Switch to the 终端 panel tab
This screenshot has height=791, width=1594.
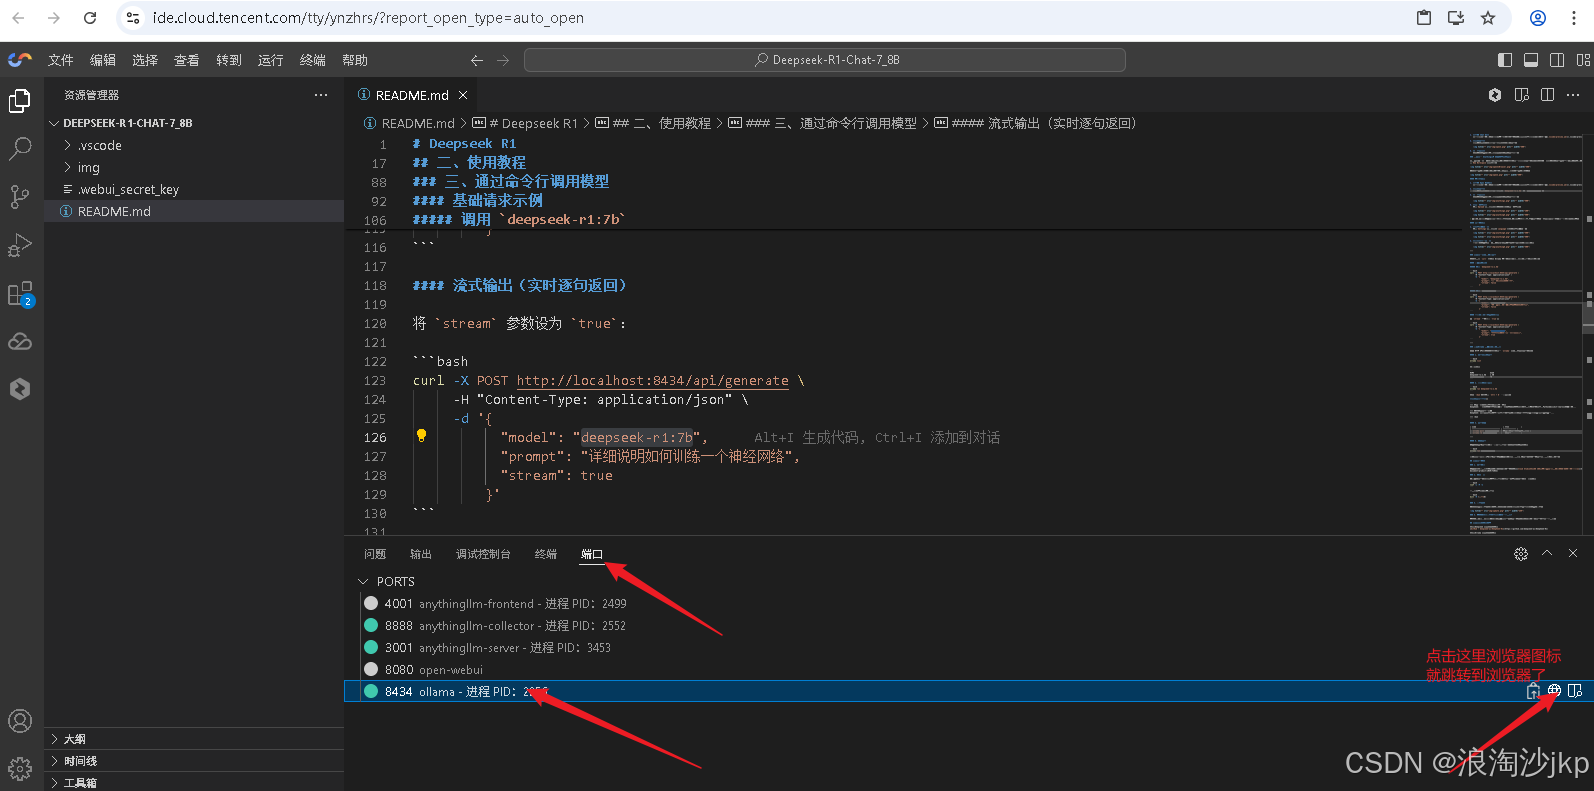[546, 554]
